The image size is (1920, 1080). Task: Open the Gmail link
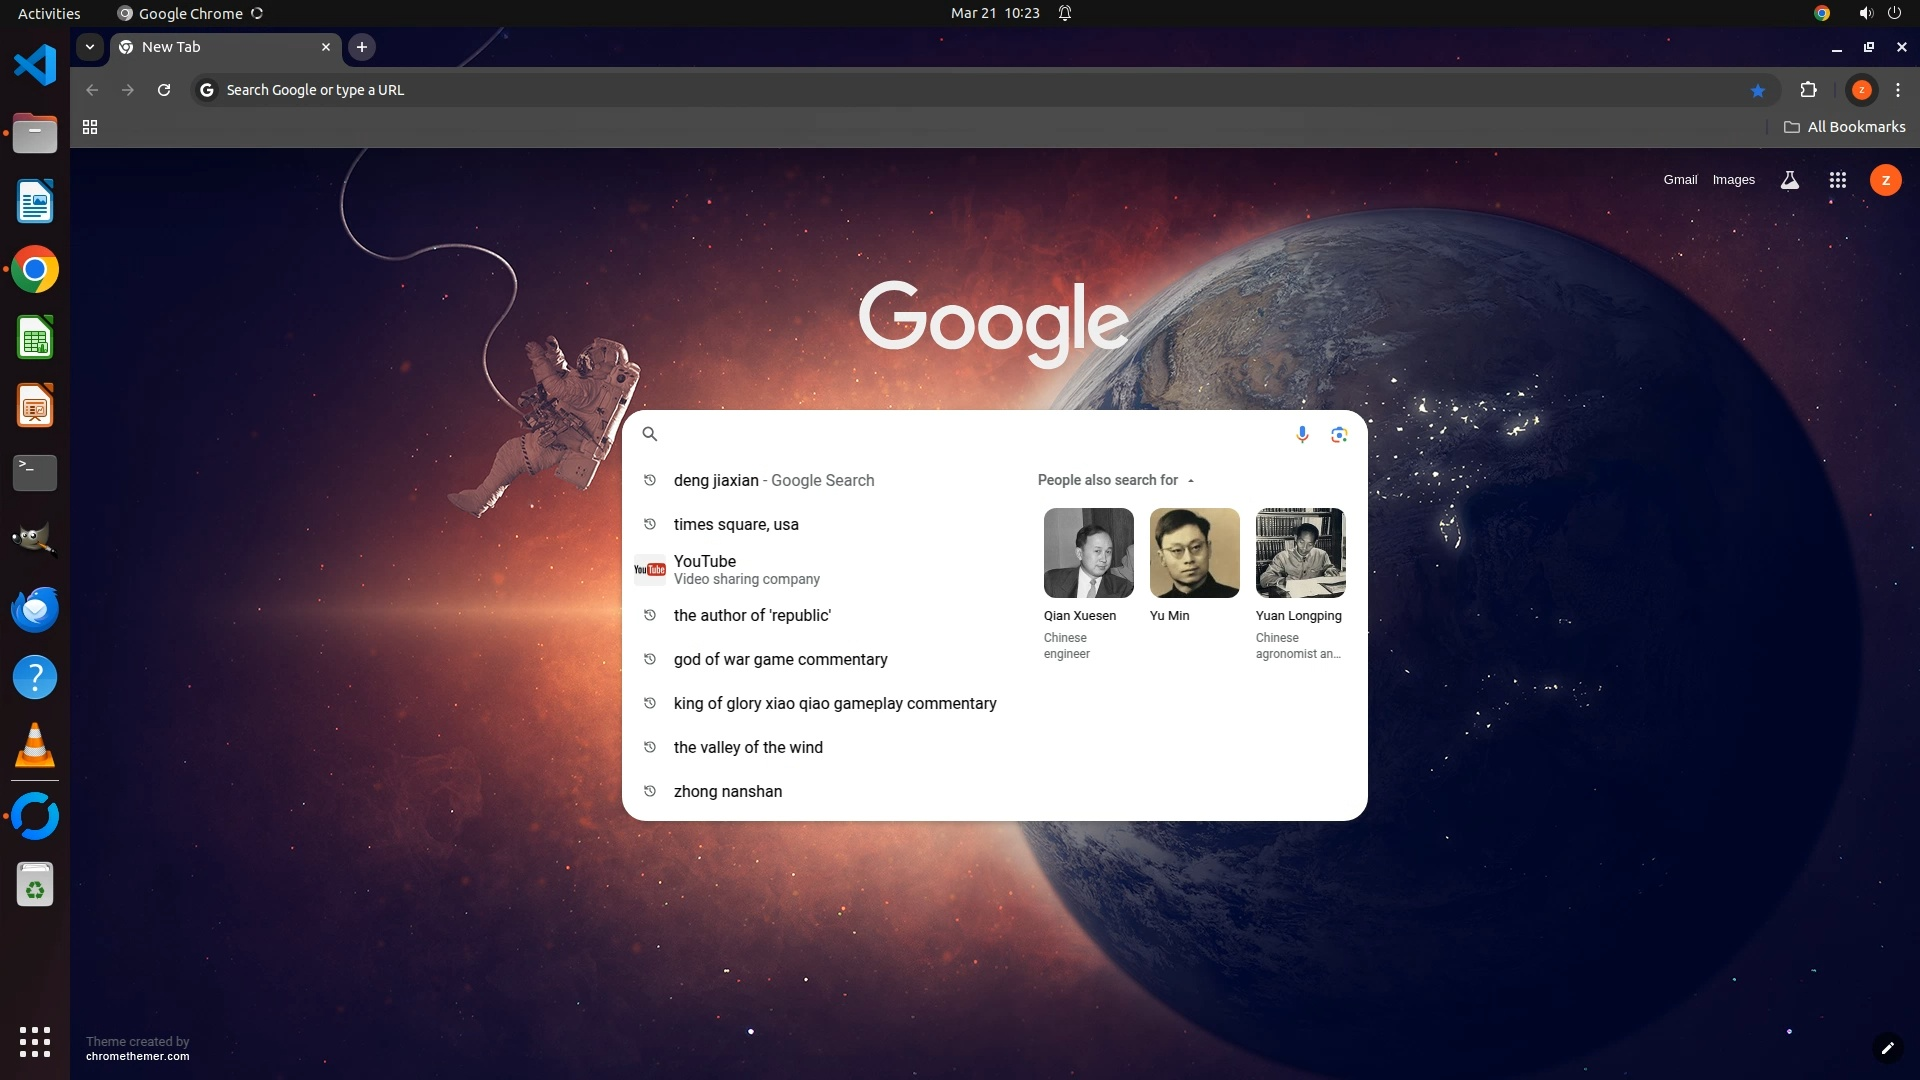(1680, 180)
